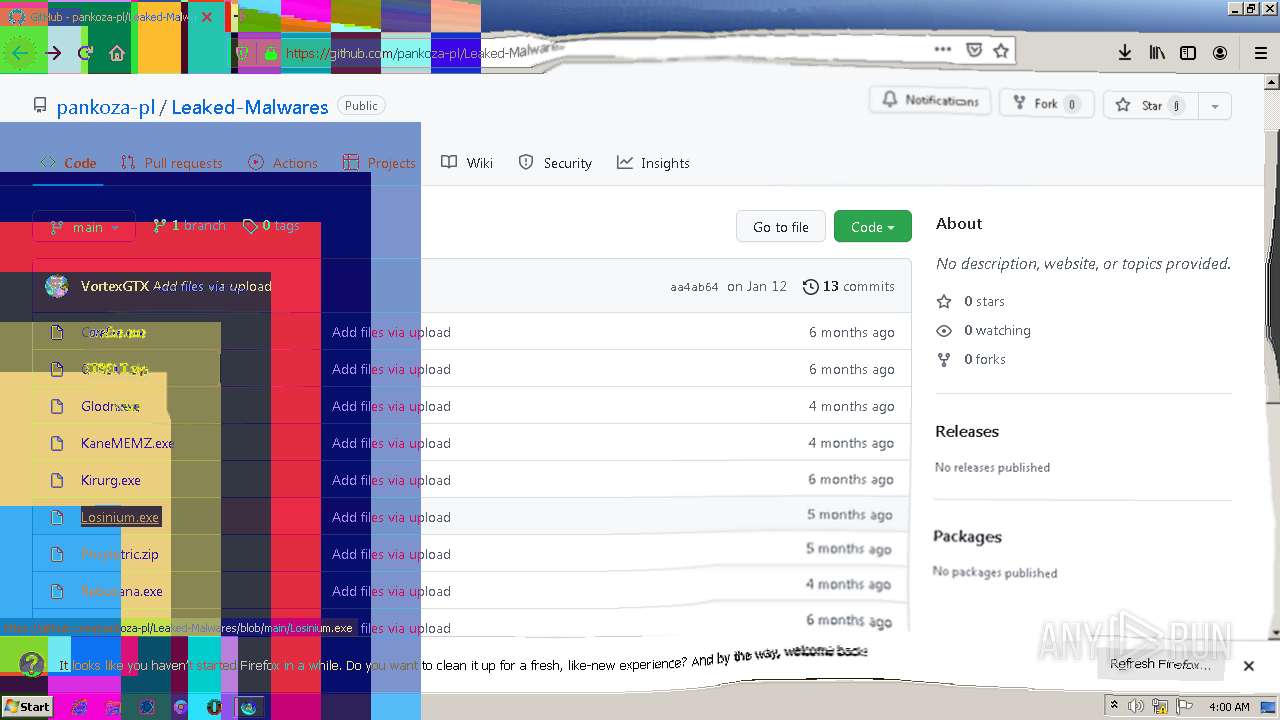Open the 1 branch link

coord(189,226)
